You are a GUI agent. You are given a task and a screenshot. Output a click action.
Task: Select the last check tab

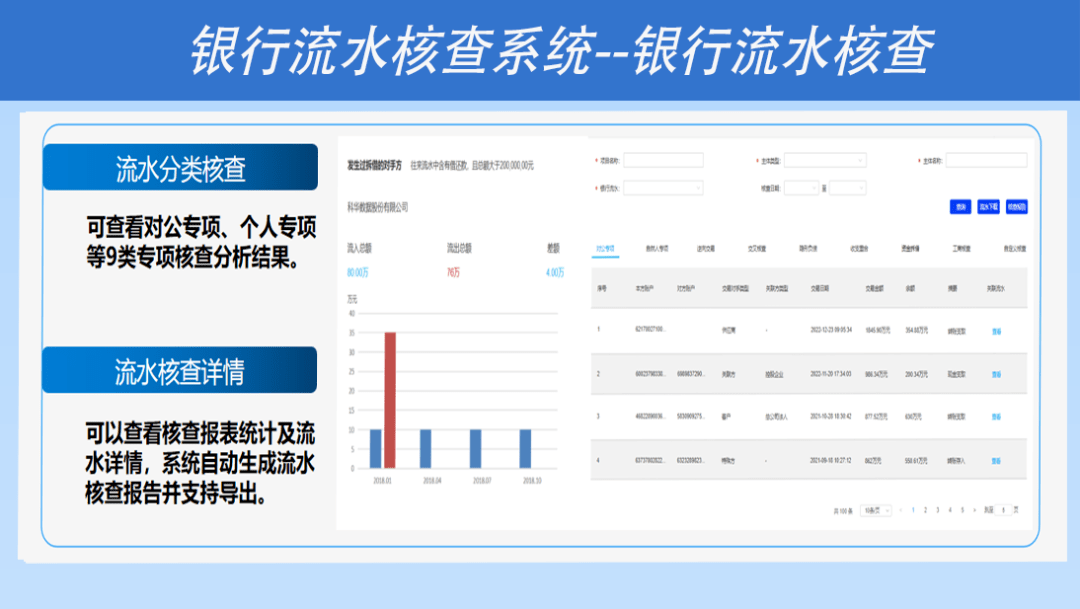point(1015,249)
